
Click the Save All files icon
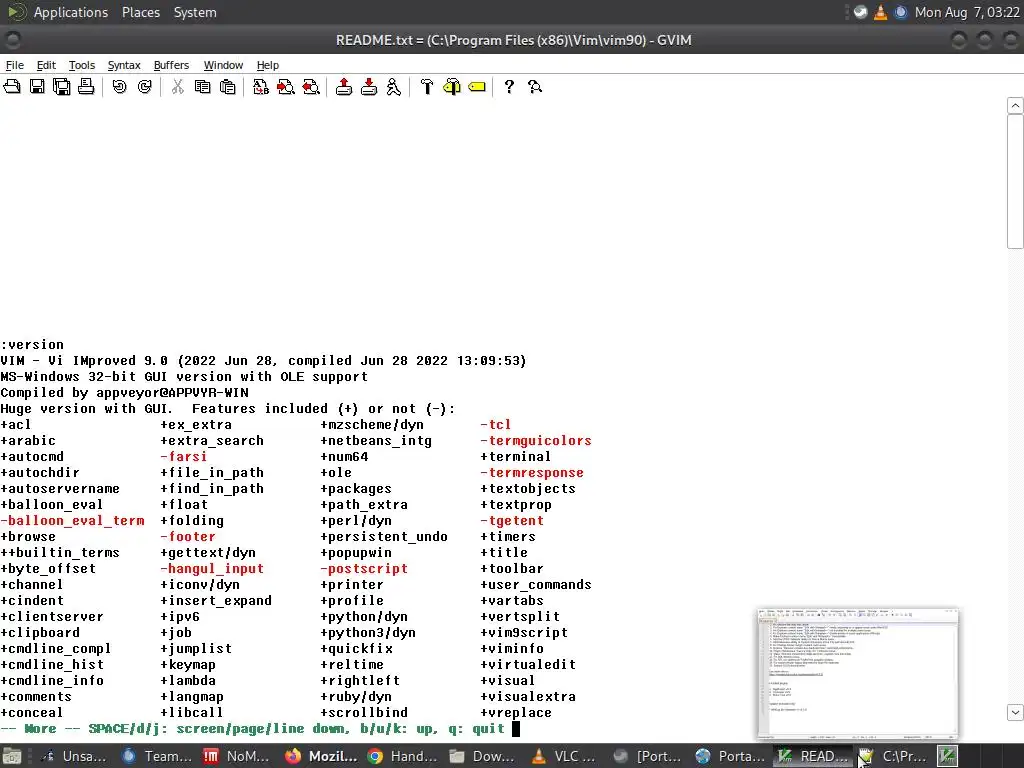click(x=62, y=87)
